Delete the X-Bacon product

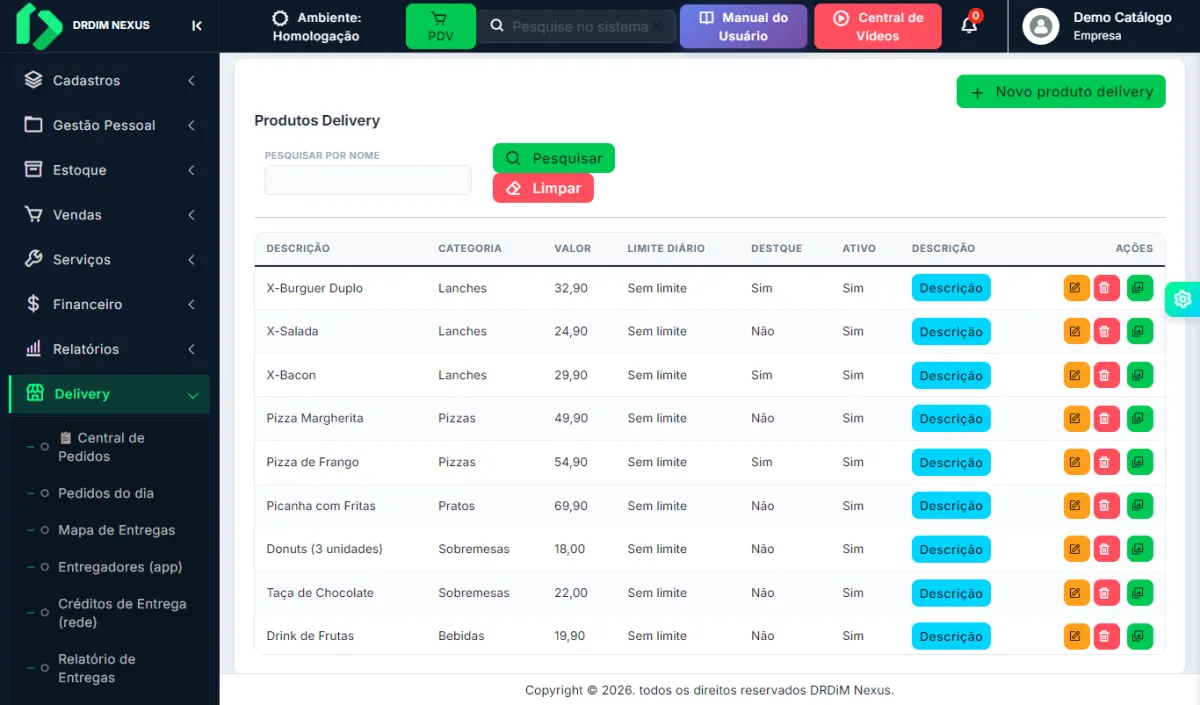click(x=1106, y=375)
